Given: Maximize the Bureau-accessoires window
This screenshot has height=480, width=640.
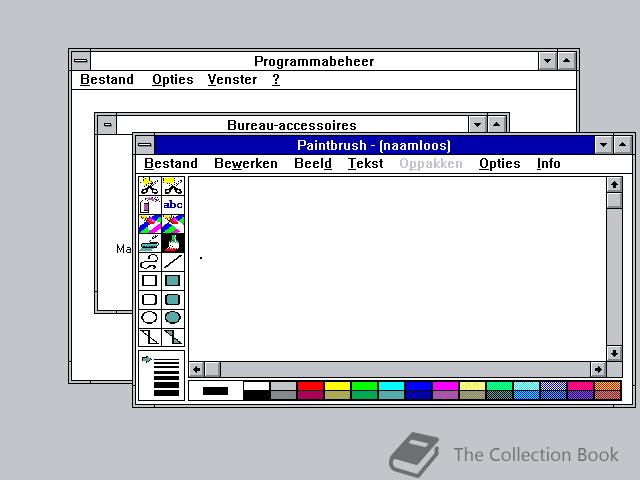Looking at the screenshot, I should click(x=496, y=124).
